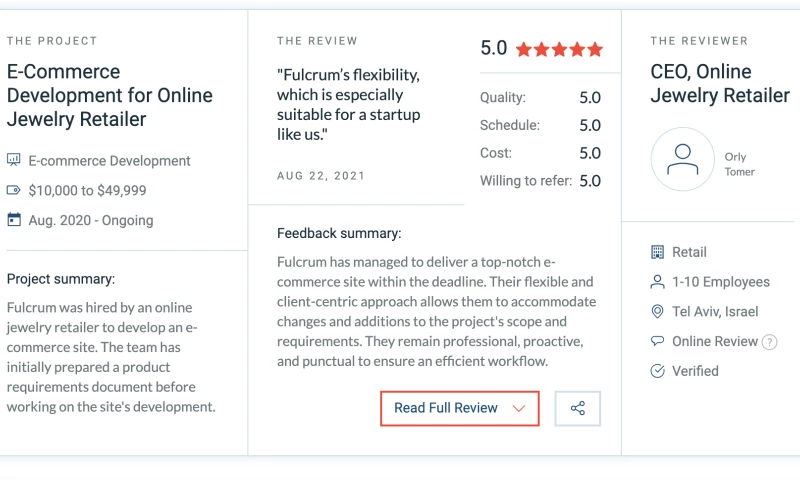Click the budget price tag icon
Screen dimensions: 800x480
tap(14, 190)
